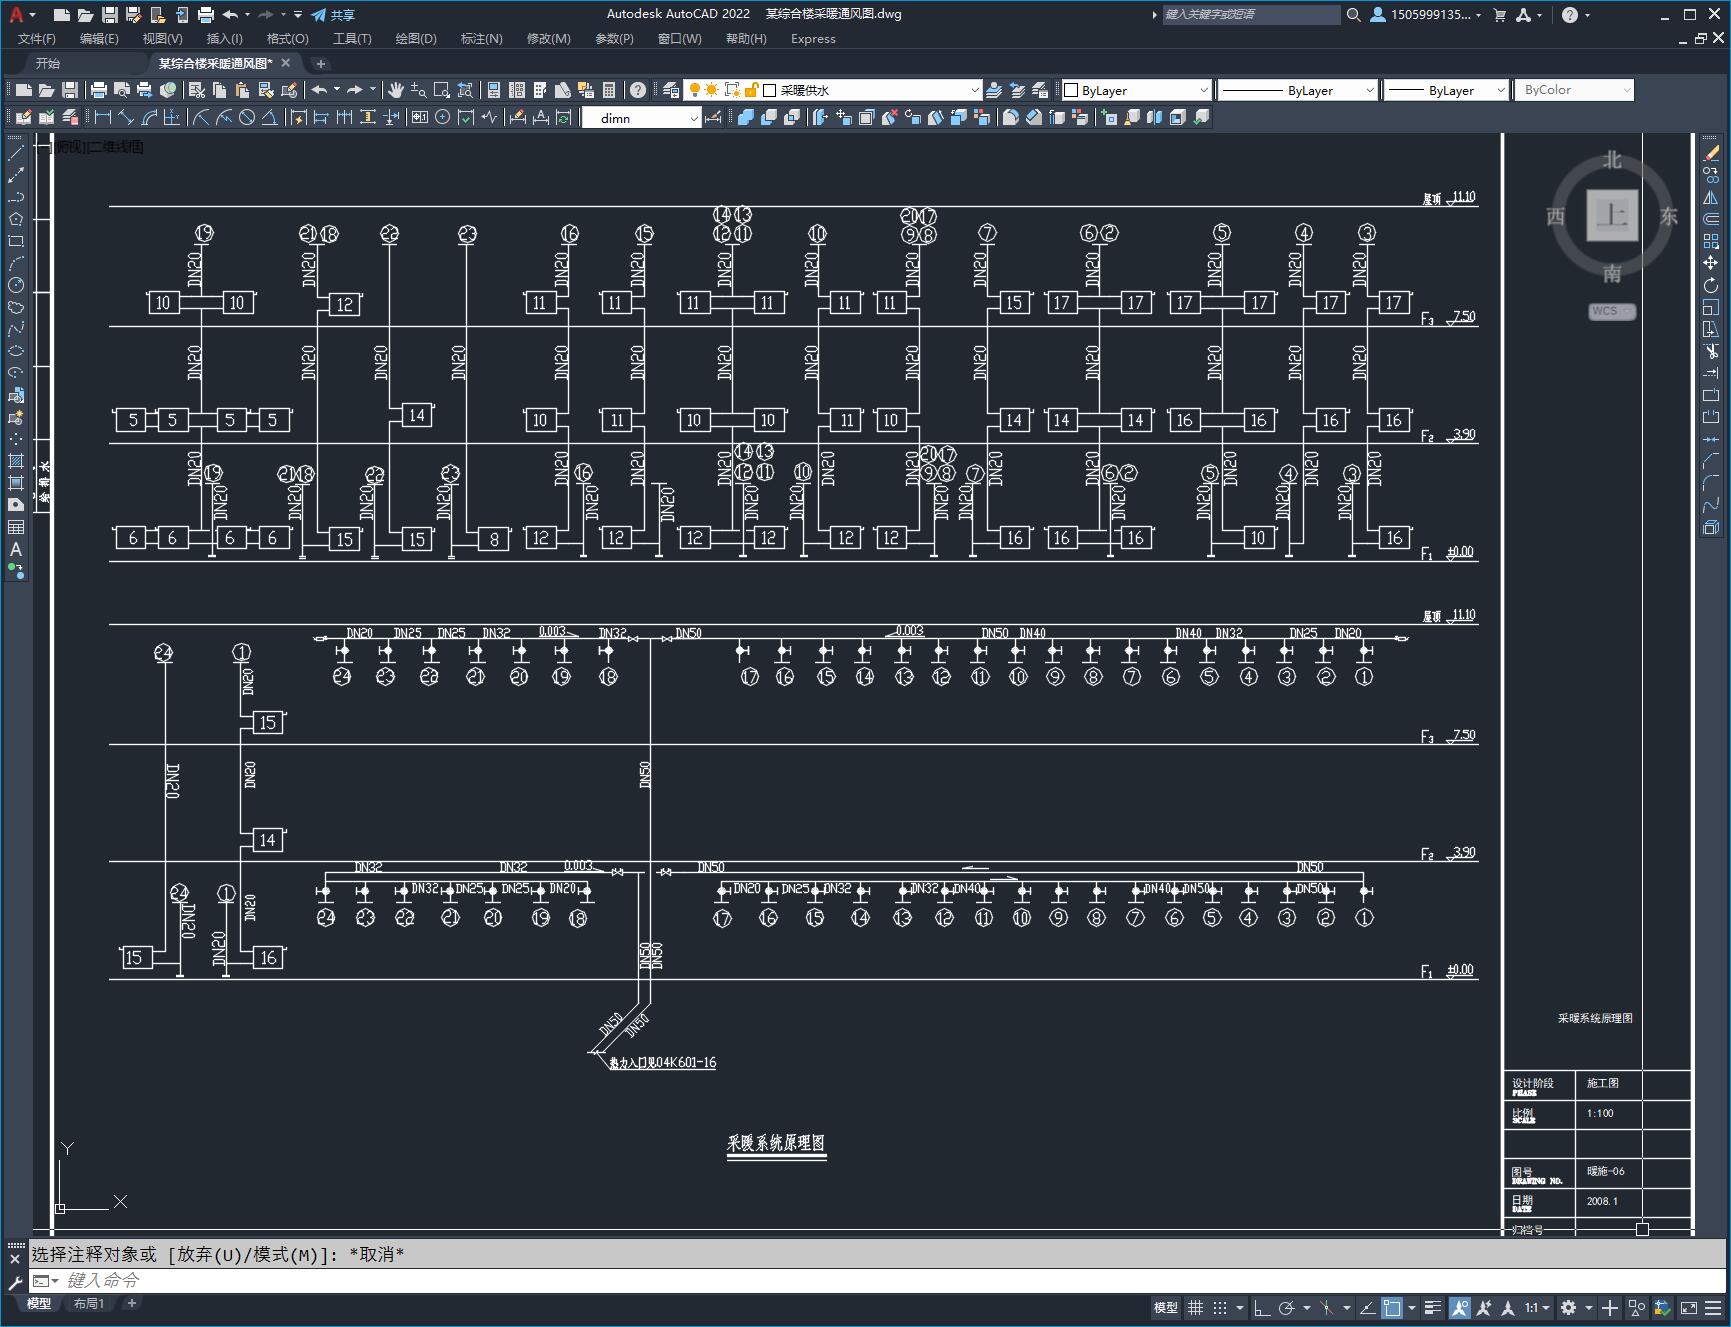Click the Linear dimension tool icon

coord(103,118)
